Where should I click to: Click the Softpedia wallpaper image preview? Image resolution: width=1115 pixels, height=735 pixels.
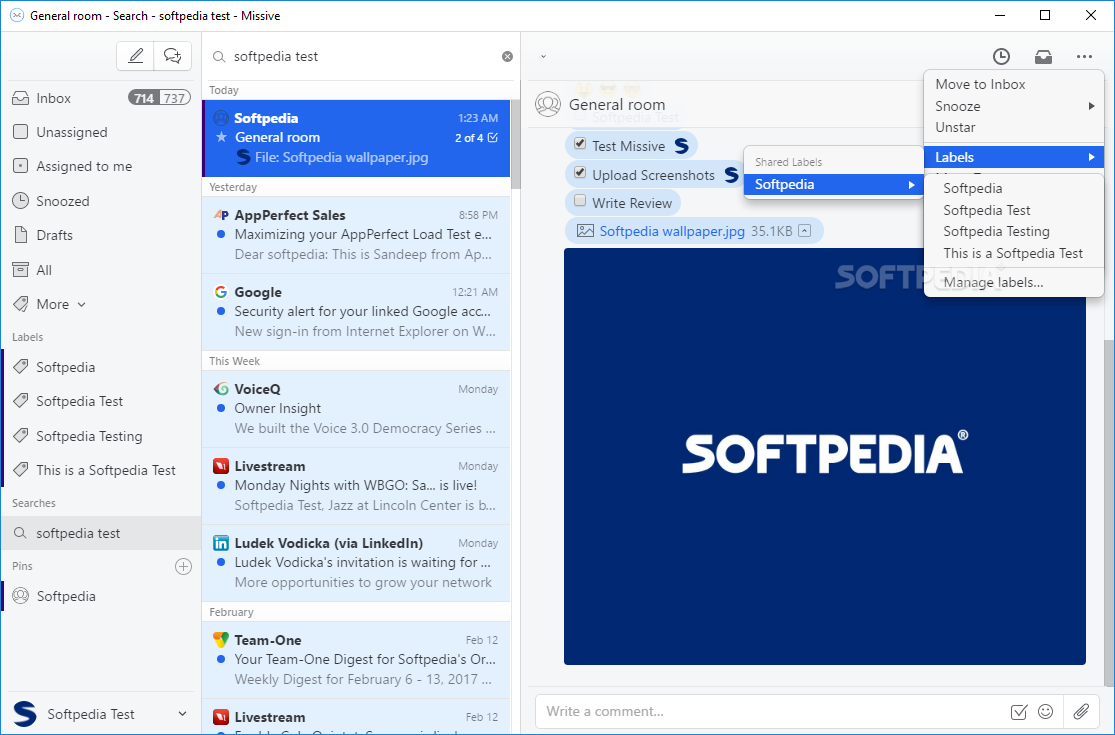coord(825,456)
